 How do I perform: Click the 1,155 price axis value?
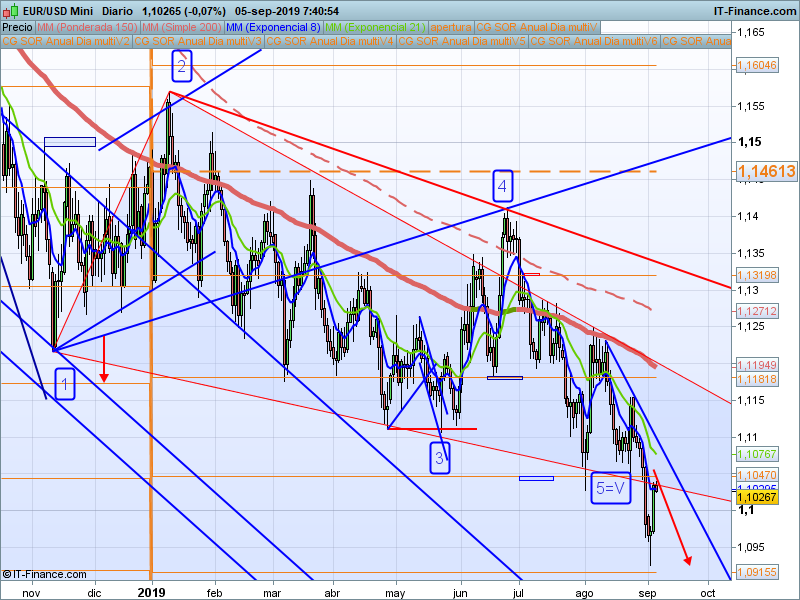(751, 106)
